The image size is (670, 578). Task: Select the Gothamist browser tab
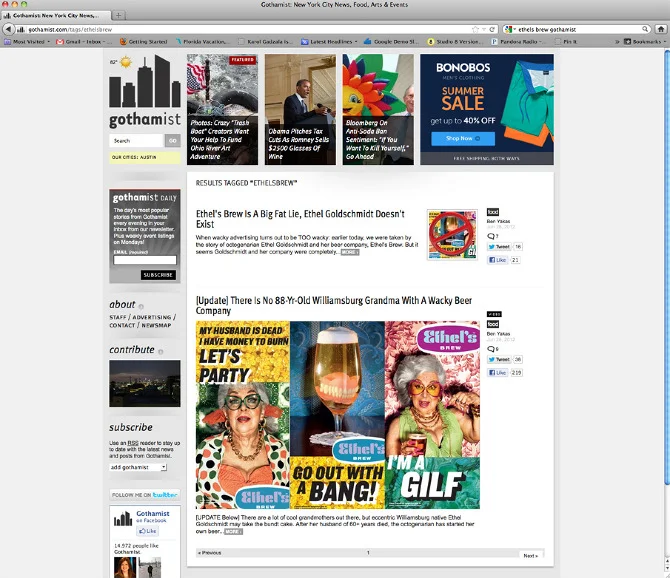pyautogui.click(x=55, y=15)
